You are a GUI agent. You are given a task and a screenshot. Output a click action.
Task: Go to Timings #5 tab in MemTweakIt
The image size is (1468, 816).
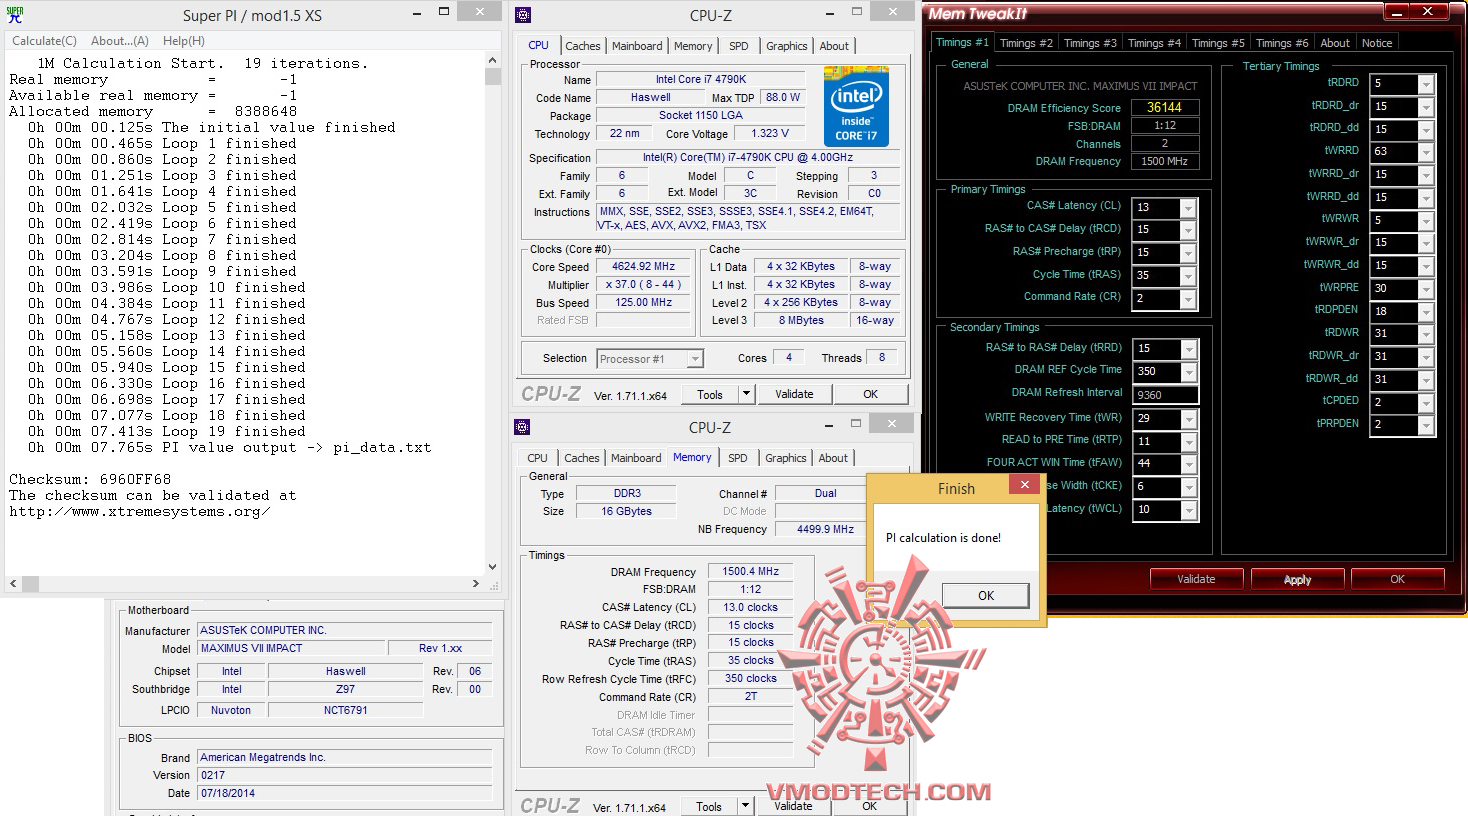[x=1218, y=43]
